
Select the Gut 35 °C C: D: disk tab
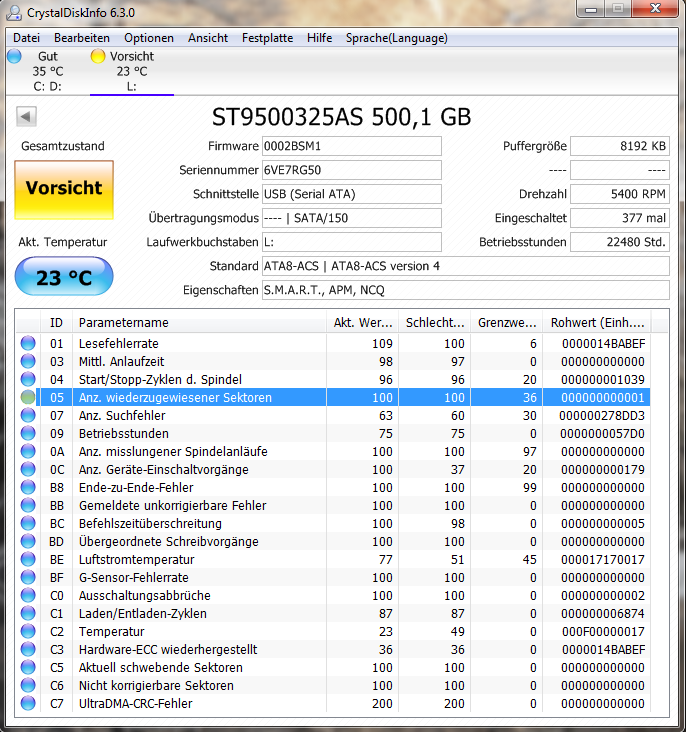(48, 71)
